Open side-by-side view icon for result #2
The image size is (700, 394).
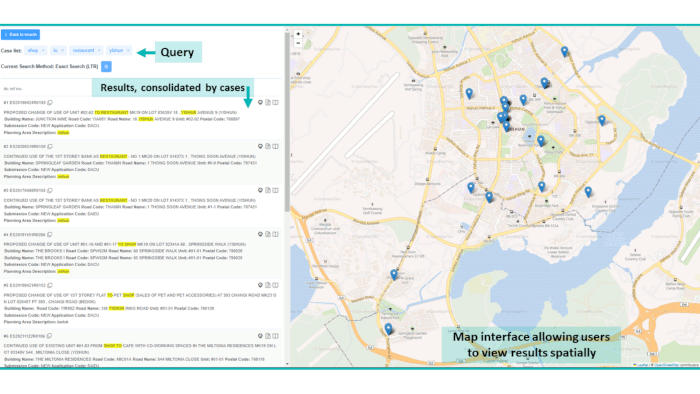(275, 146)
